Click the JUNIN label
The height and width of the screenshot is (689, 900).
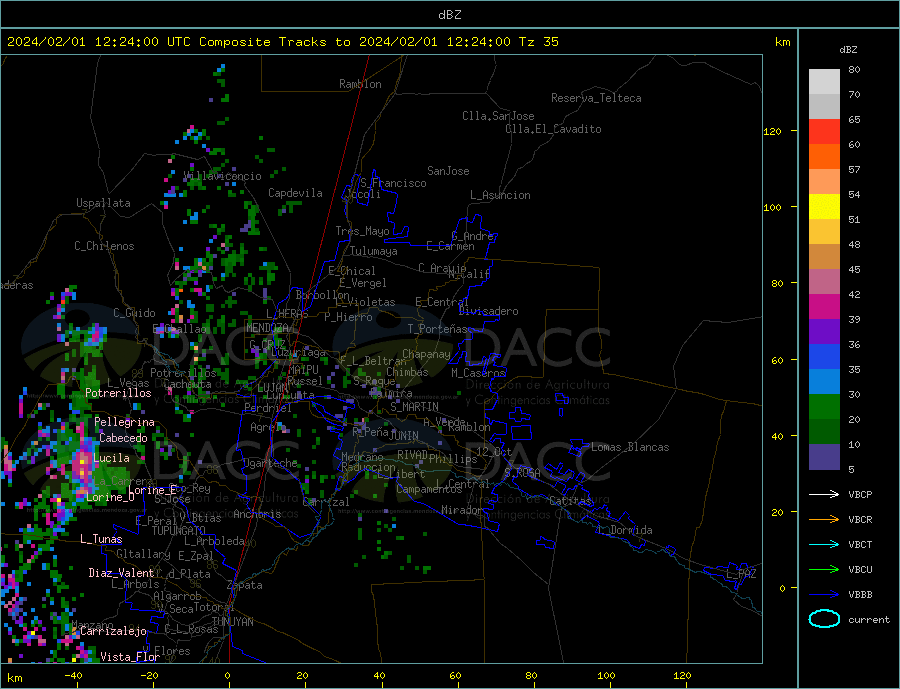tap(404, 436)
